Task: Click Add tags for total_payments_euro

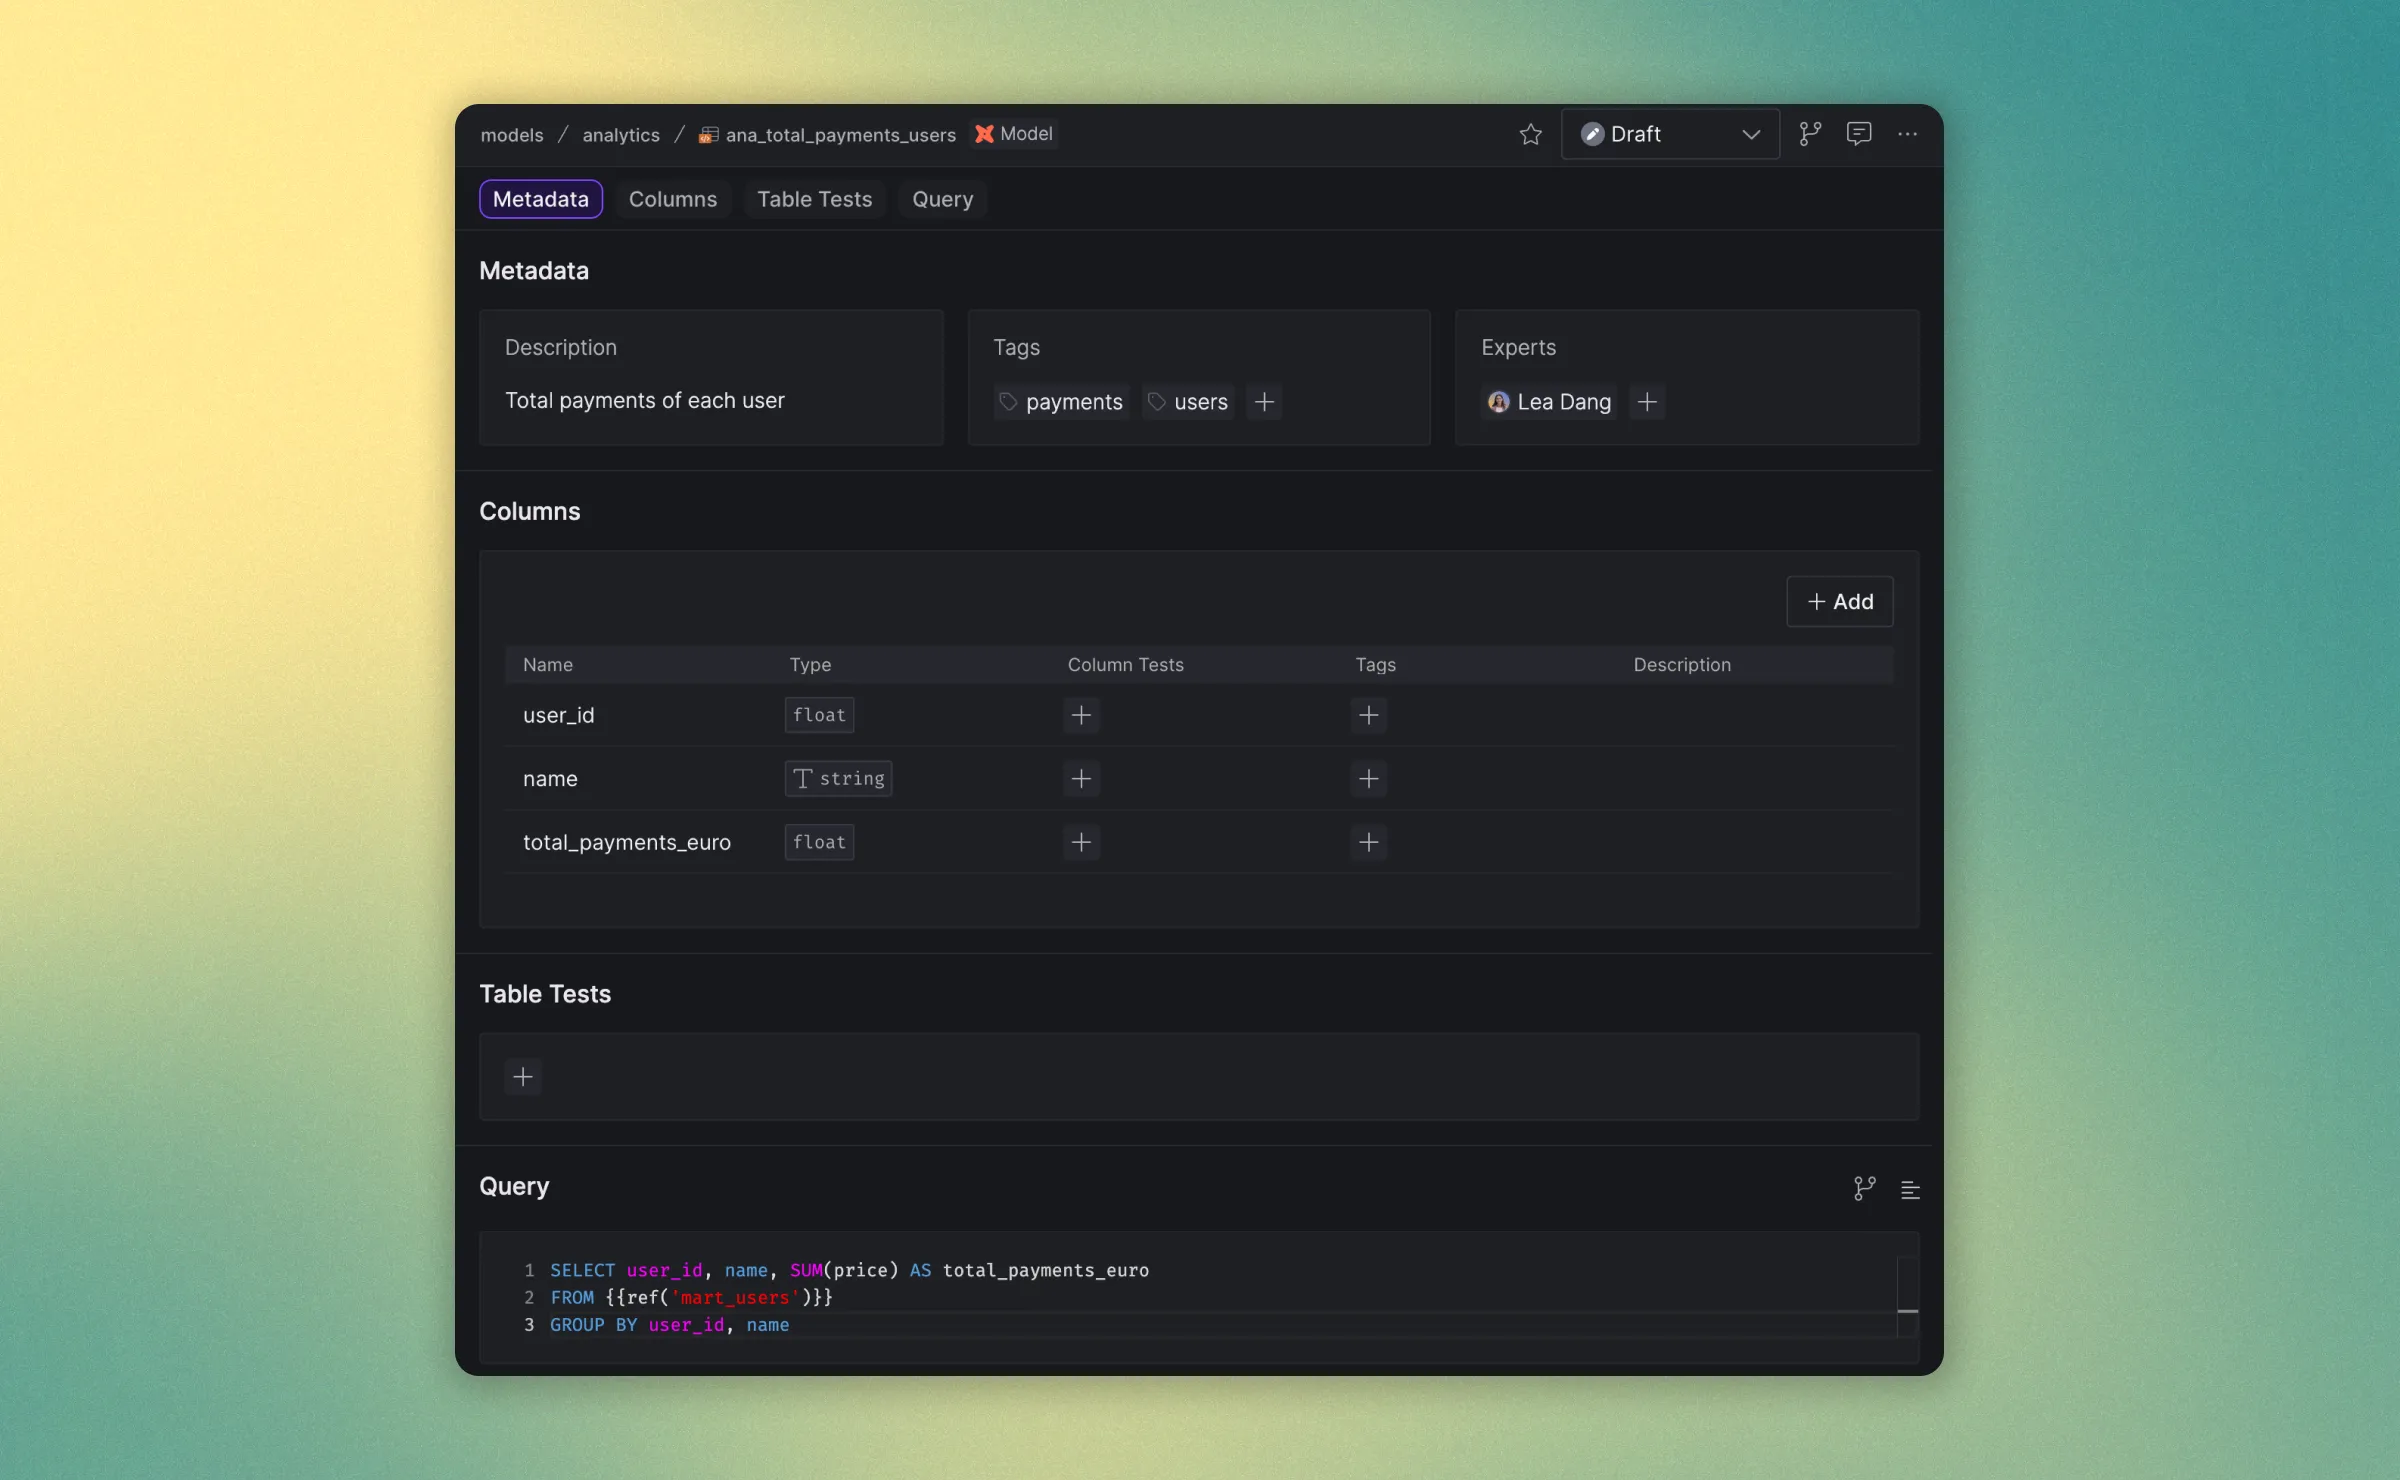Action: click(1368, 842)
